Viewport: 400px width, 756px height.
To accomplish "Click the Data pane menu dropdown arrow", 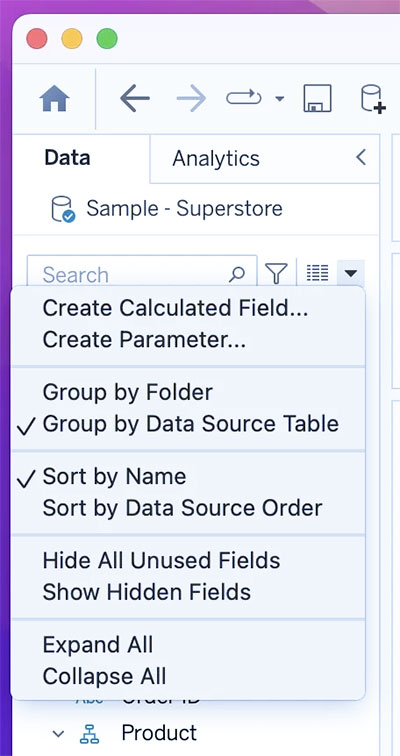I will pos(351,273).
